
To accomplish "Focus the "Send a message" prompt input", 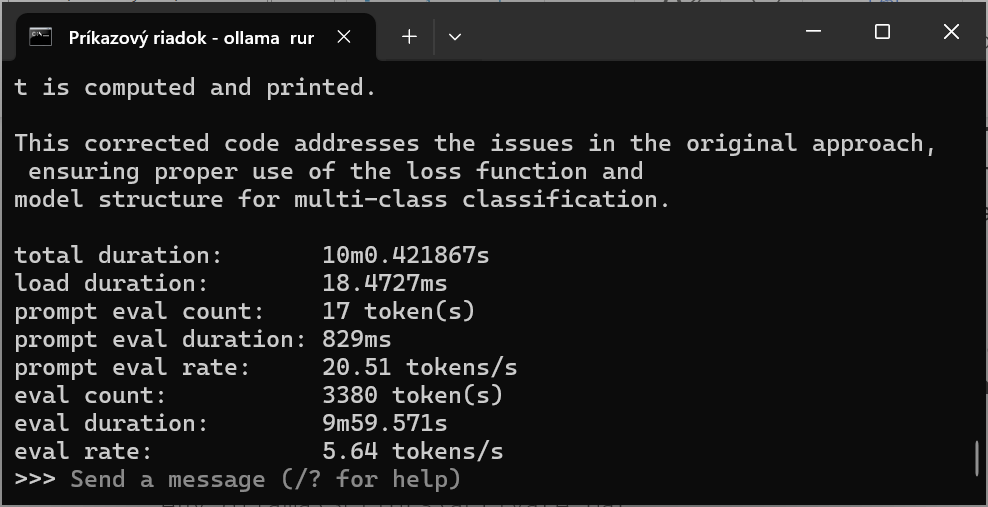I will (x=265, y=479).
